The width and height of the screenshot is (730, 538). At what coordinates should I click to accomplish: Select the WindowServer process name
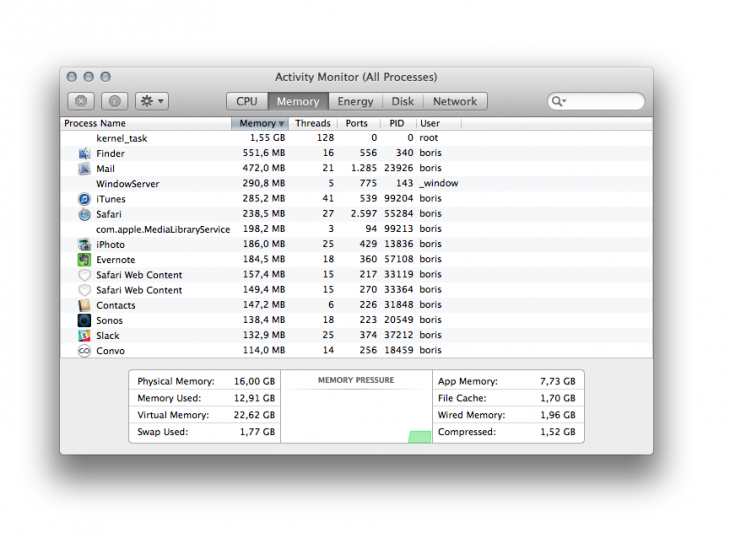tap(128, 184)
